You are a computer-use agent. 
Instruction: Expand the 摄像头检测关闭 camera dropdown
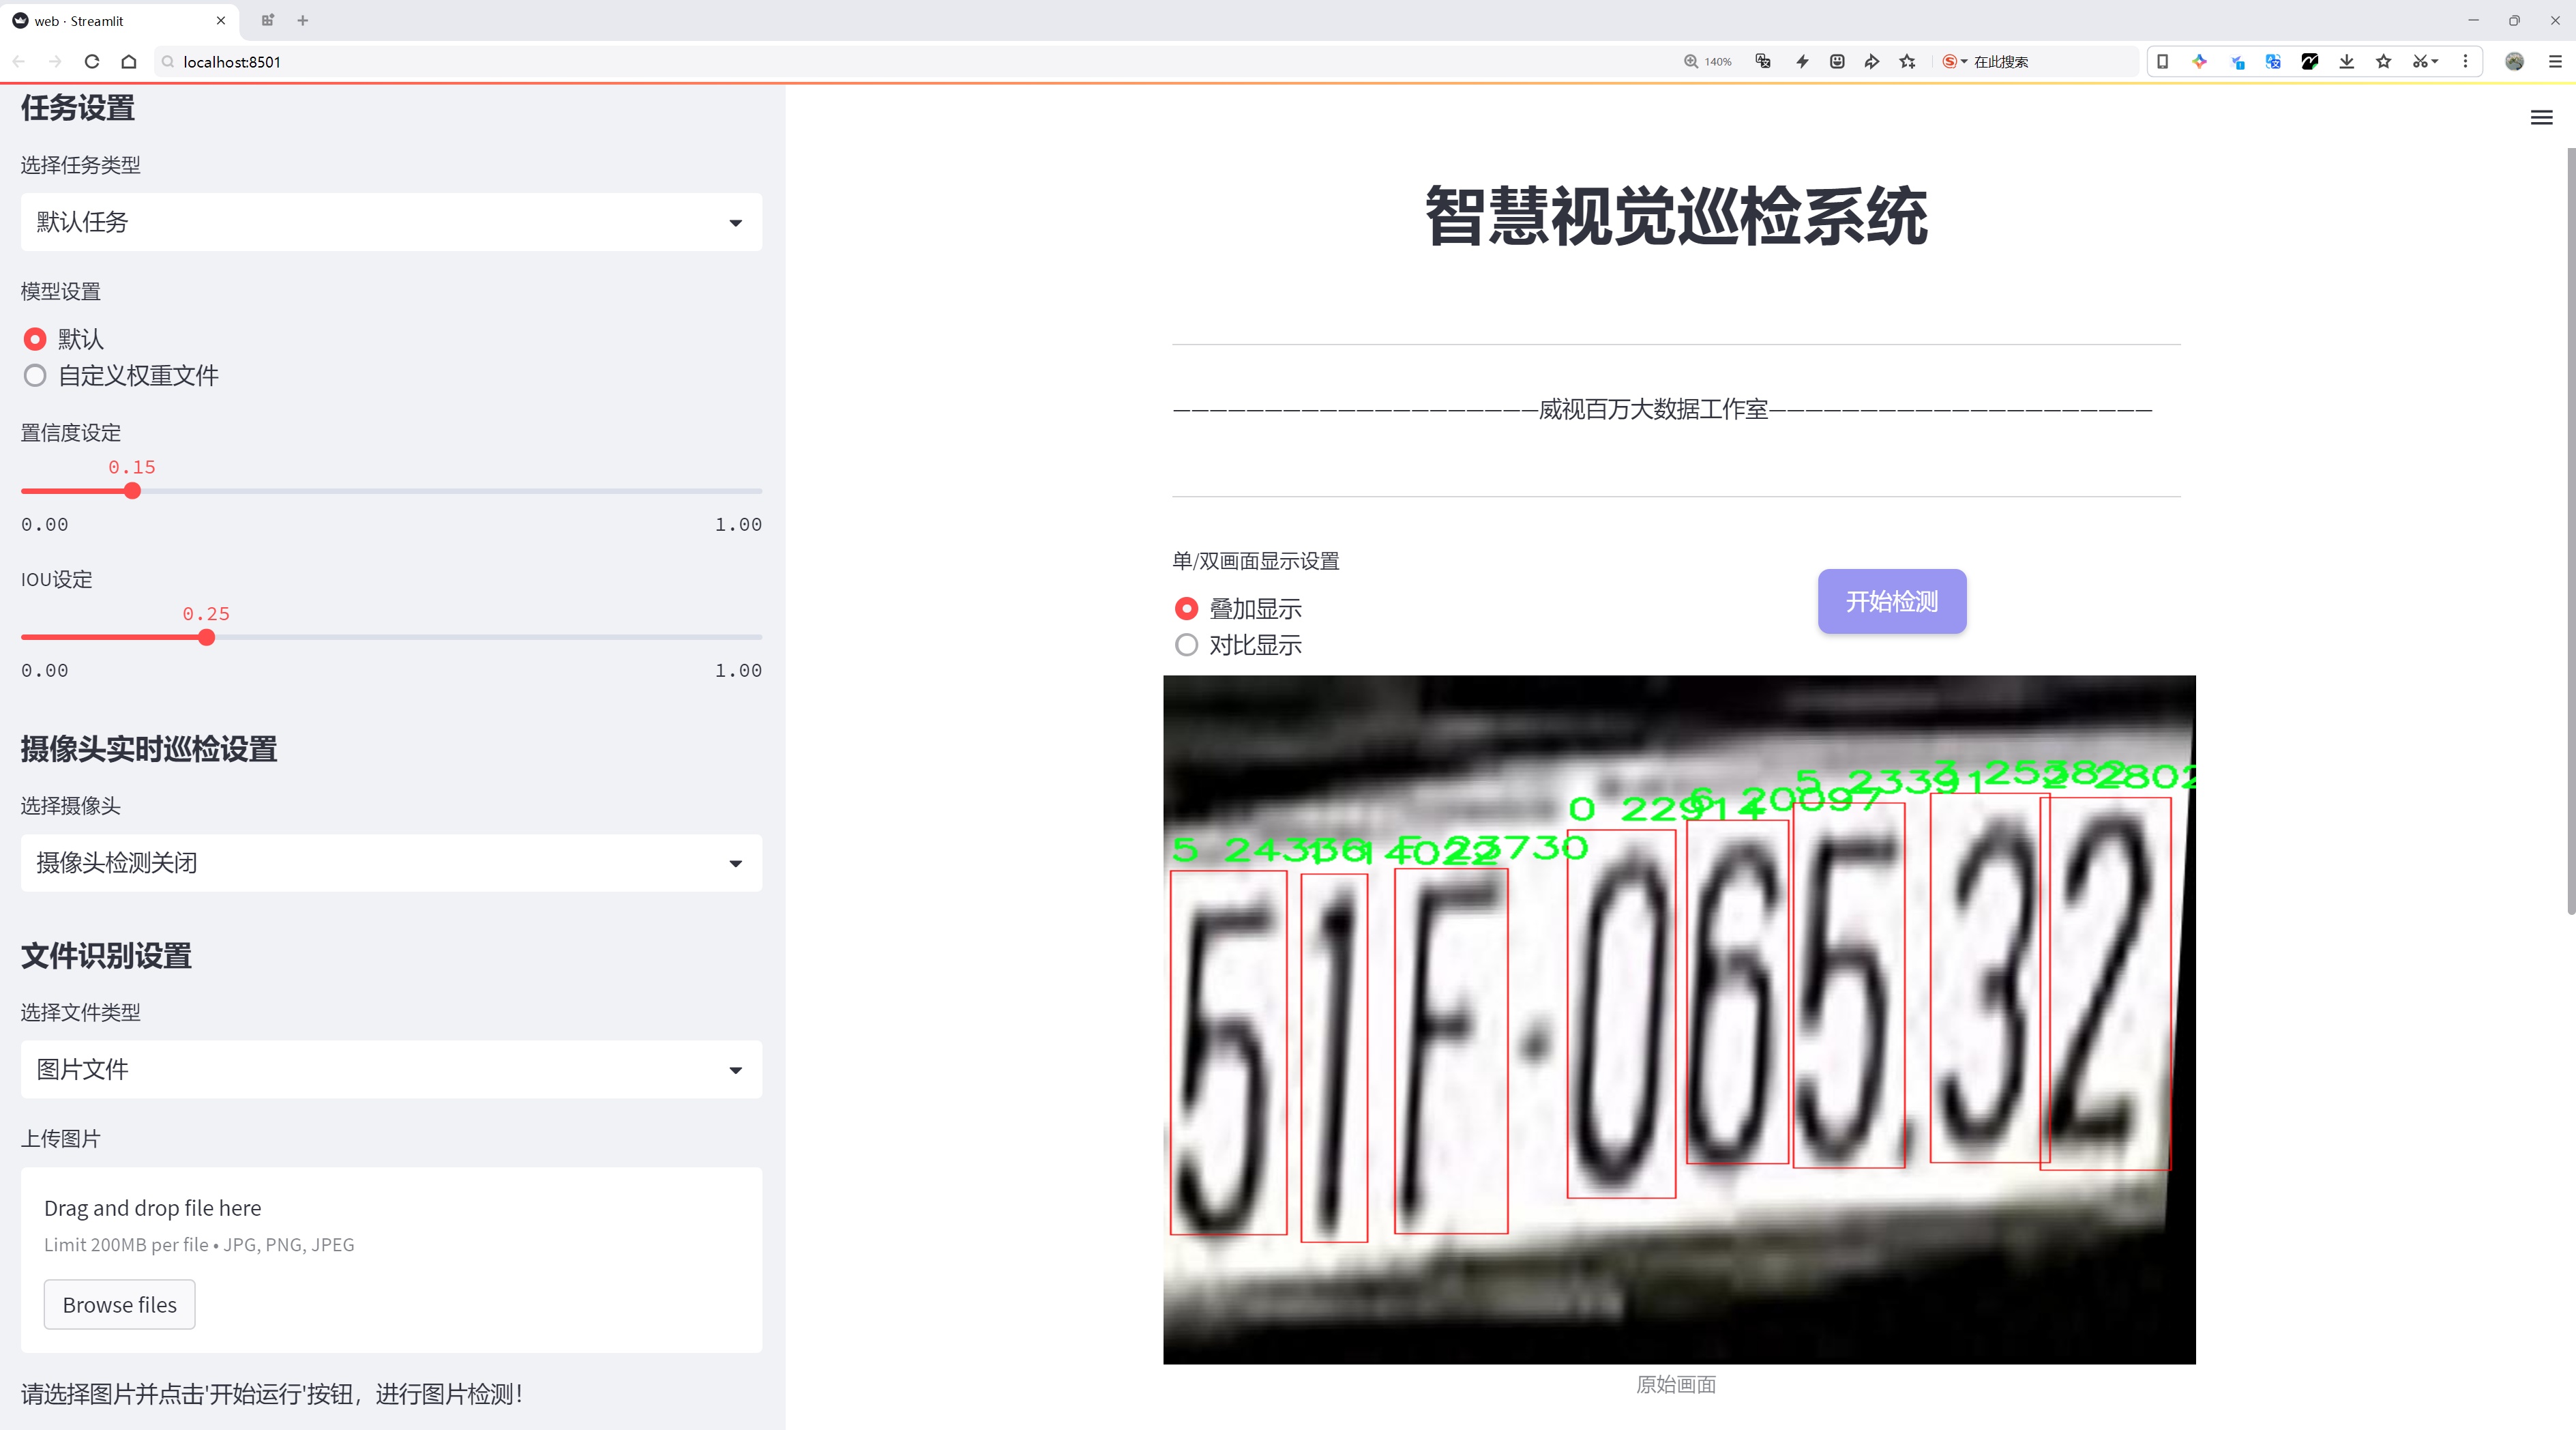pos(391,863)
